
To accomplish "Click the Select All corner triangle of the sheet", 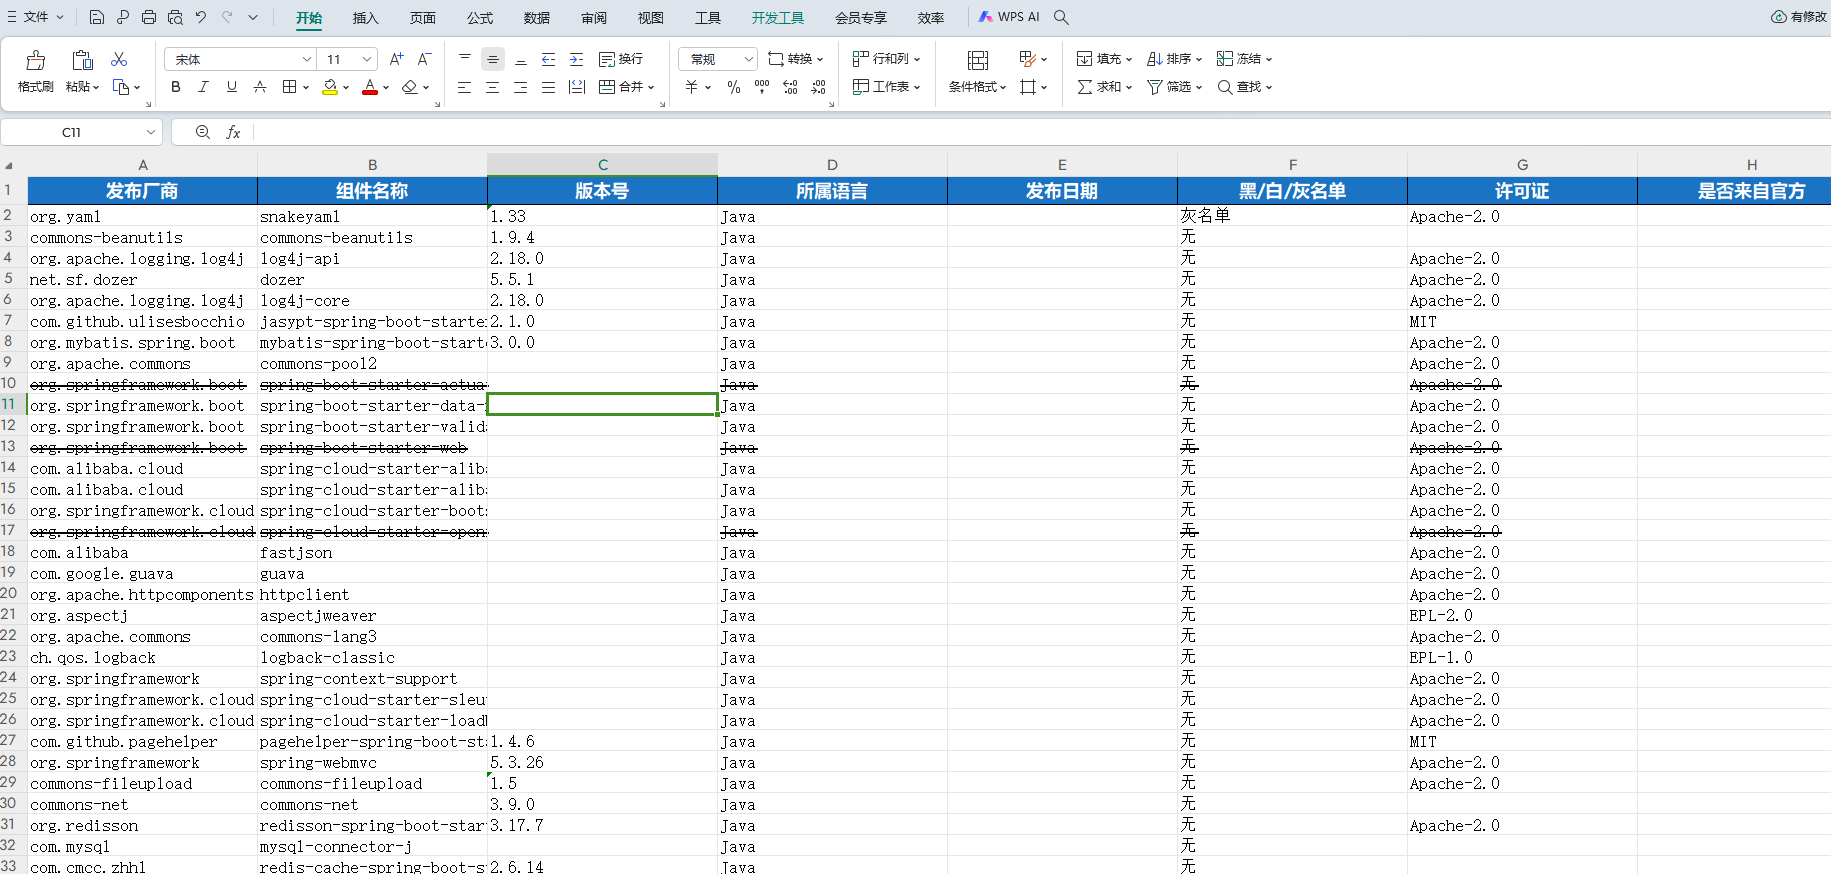I will coord(9,166).
